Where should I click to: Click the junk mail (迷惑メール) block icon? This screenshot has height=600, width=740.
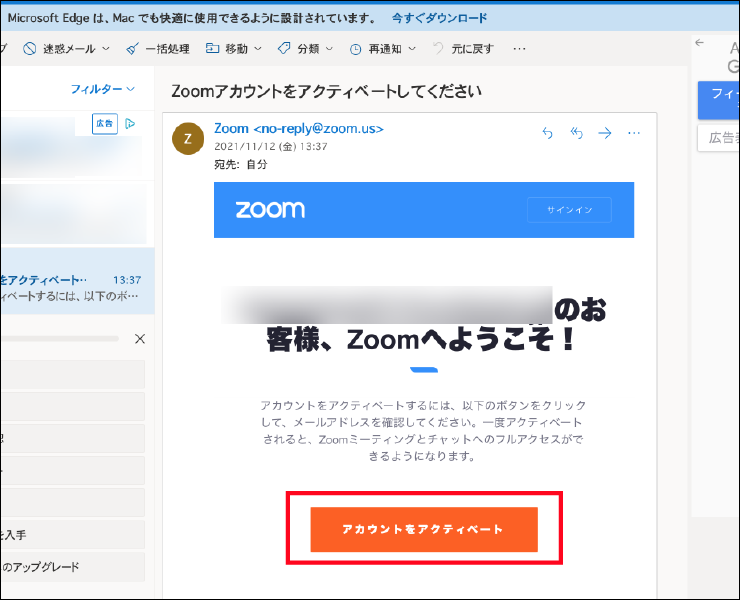tap(30, 49)
